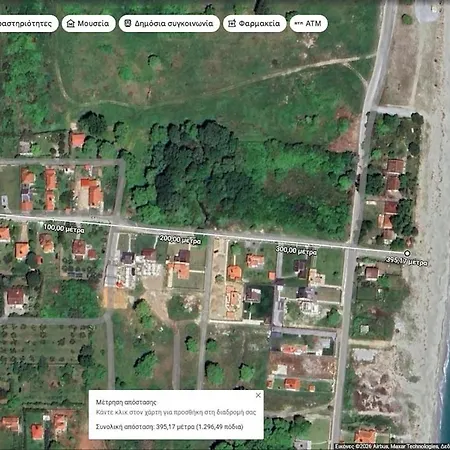Click the Συνολική απόσταση total distance text
The image size is (450, 450).
(x=170, y=427)
